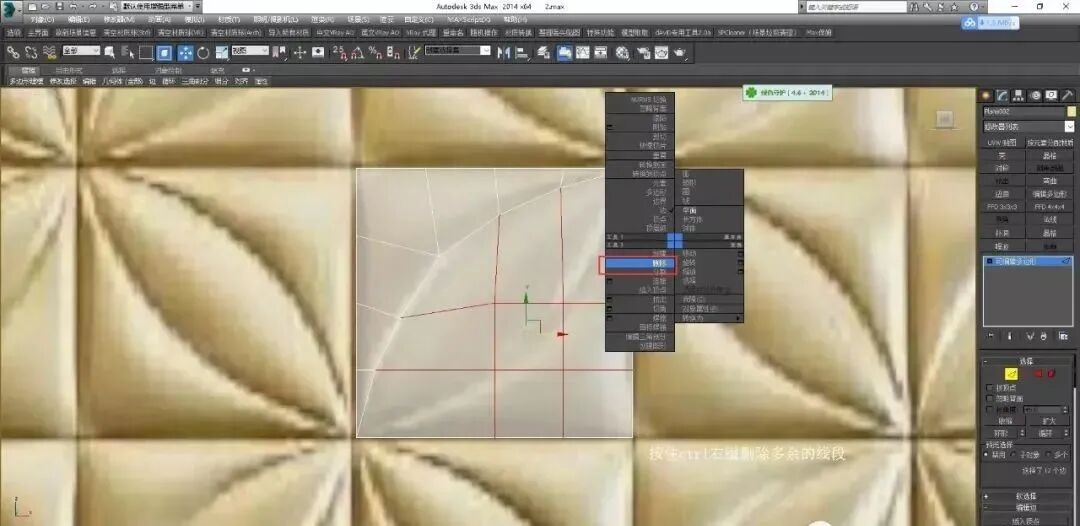Toggle the By Angle checkbox
1080x526 pixels.
(x=990, y=410)
